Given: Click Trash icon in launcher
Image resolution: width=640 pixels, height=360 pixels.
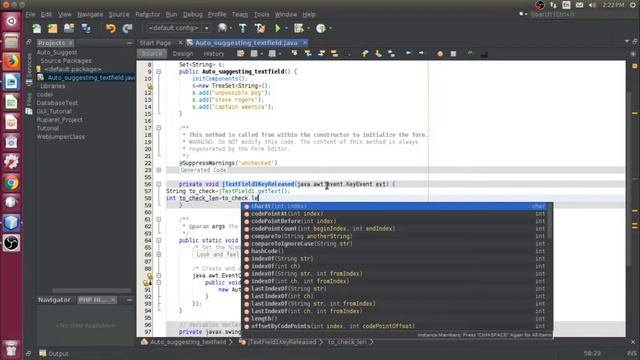Looking at the screenshot, I should pyautogui.click(x=11, y=348).
